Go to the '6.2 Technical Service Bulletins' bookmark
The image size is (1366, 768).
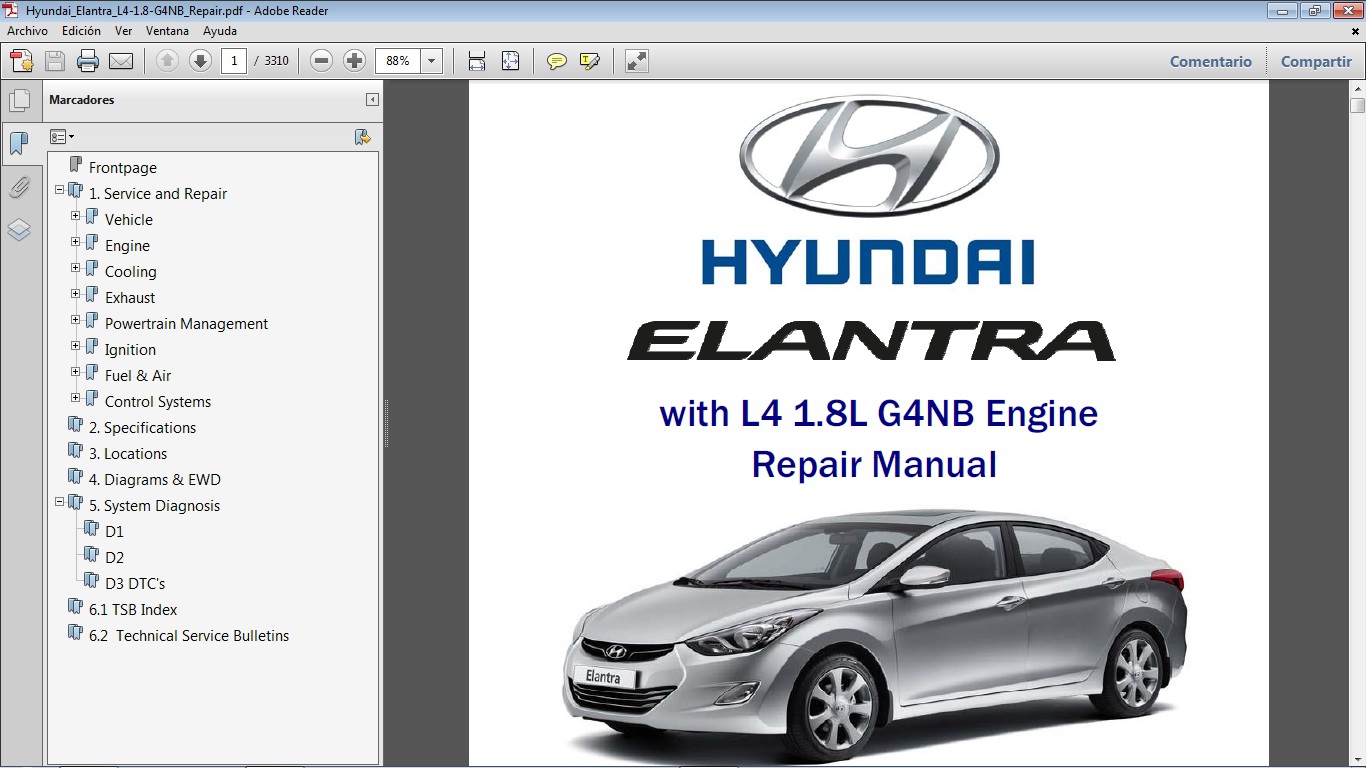[189, 636]
